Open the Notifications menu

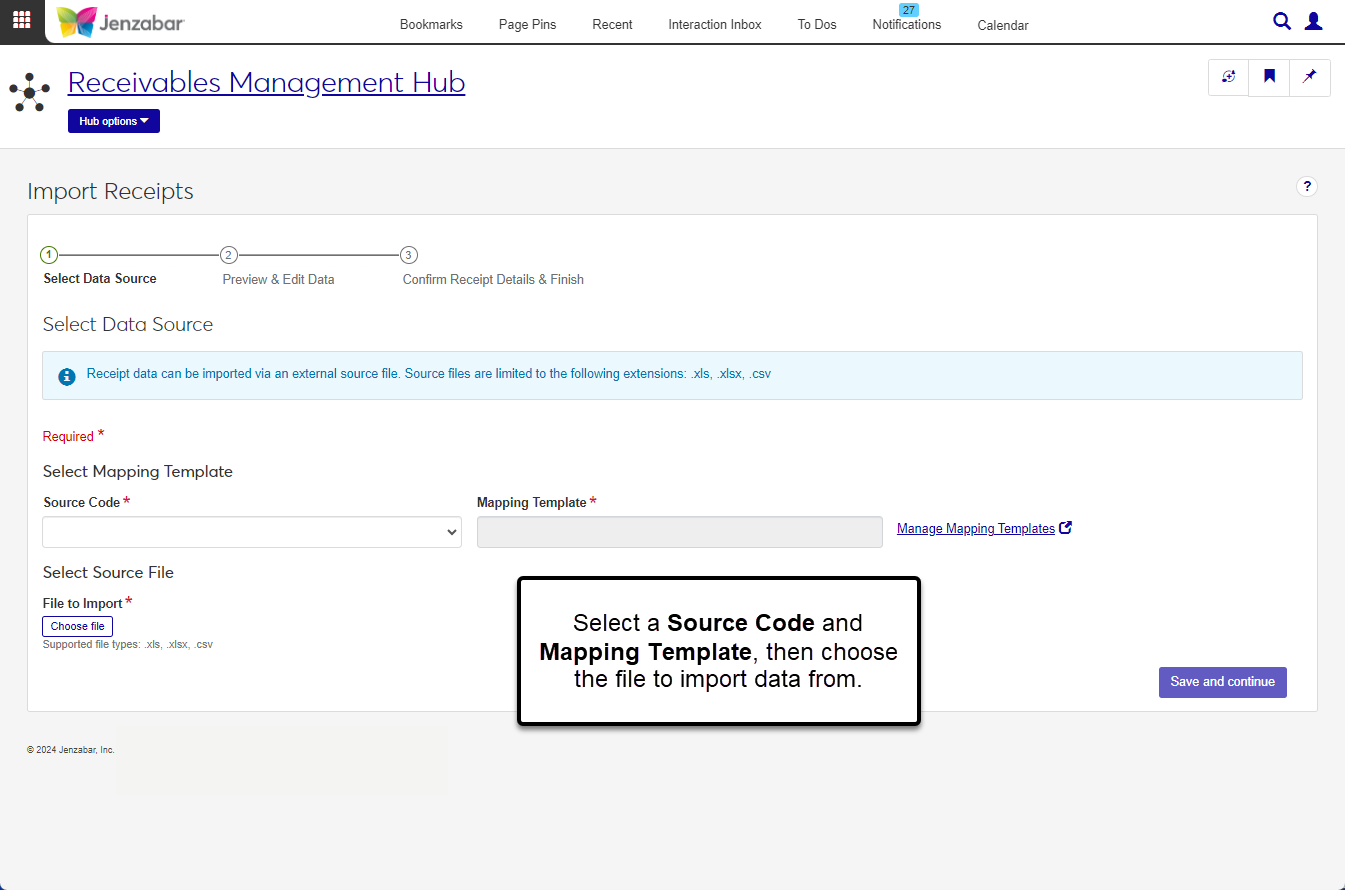[x=907, y=25]
